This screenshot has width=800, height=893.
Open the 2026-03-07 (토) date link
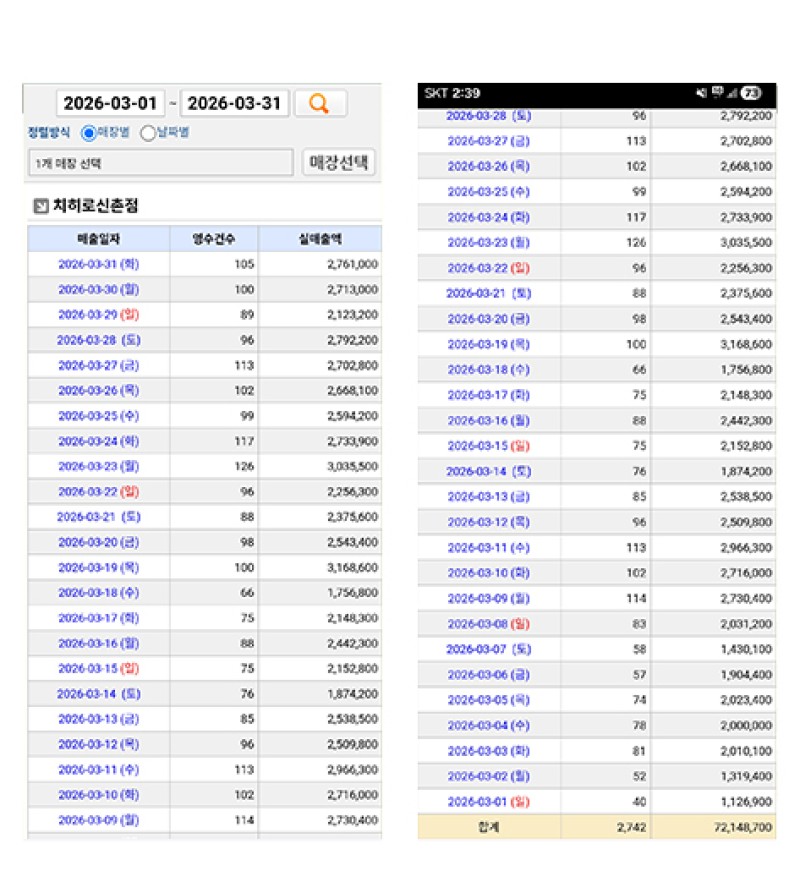(x=489, y=649)
